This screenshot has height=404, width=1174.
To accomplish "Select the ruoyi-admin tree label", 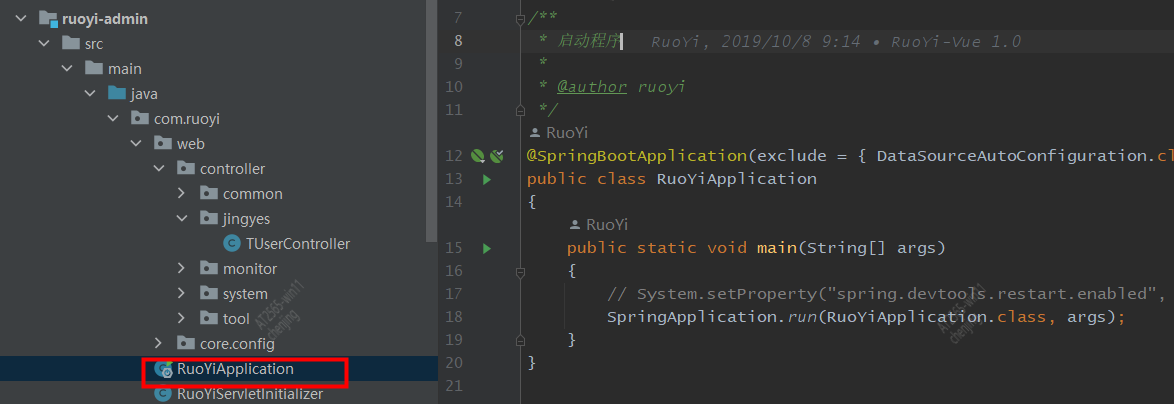I will point(105,19).
